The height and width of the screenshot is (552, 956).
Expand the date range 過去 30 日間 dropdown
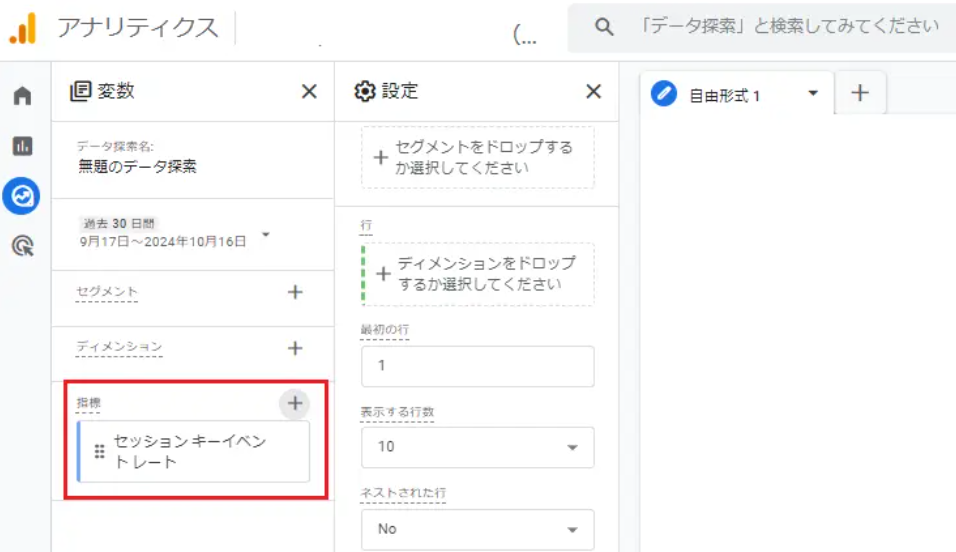266,234
